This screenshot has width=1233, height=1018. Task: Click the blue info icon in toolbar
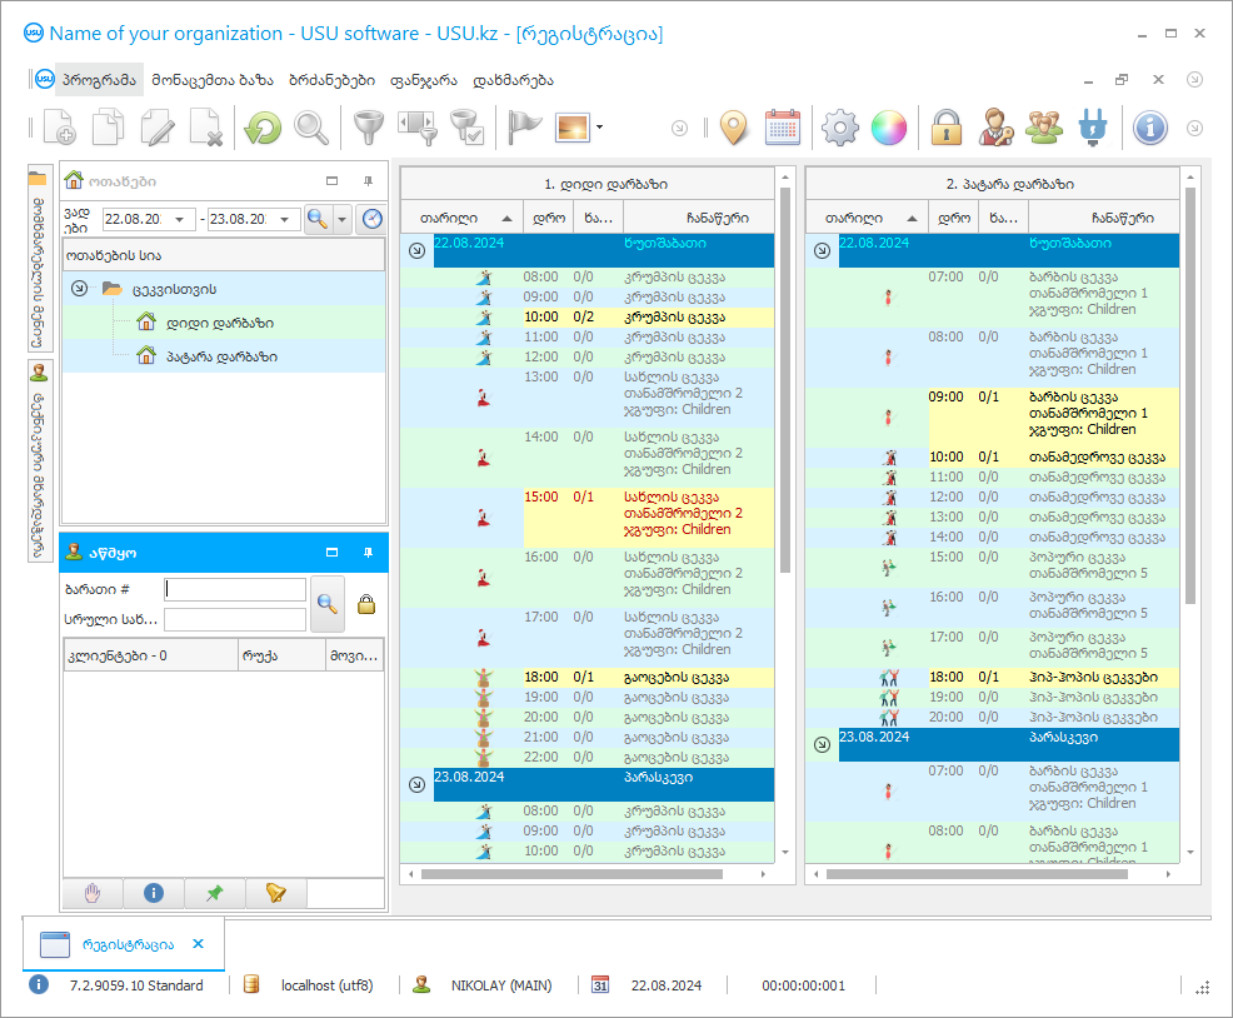tap(1150, 128)
